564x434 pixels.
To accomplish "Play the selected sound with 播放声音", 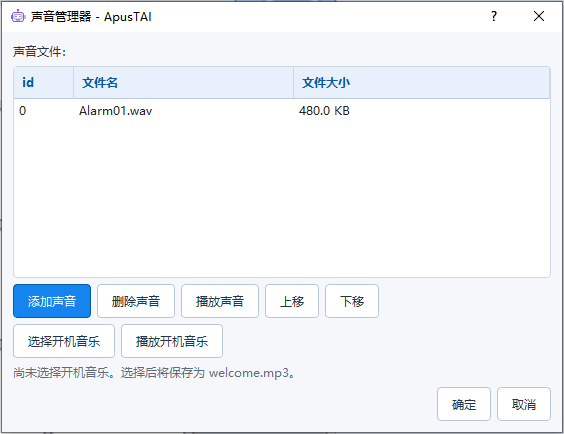I will point(220,301).
